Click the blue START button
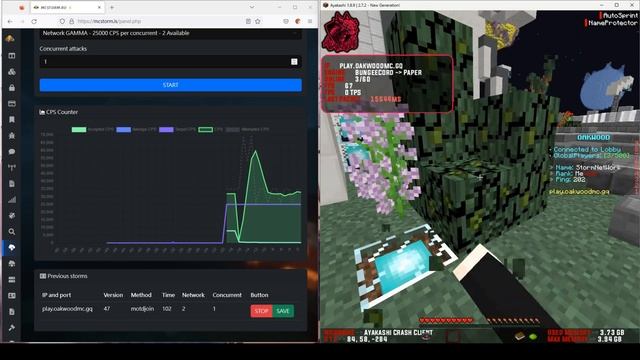The image size is (640, 360). point(171,85)
